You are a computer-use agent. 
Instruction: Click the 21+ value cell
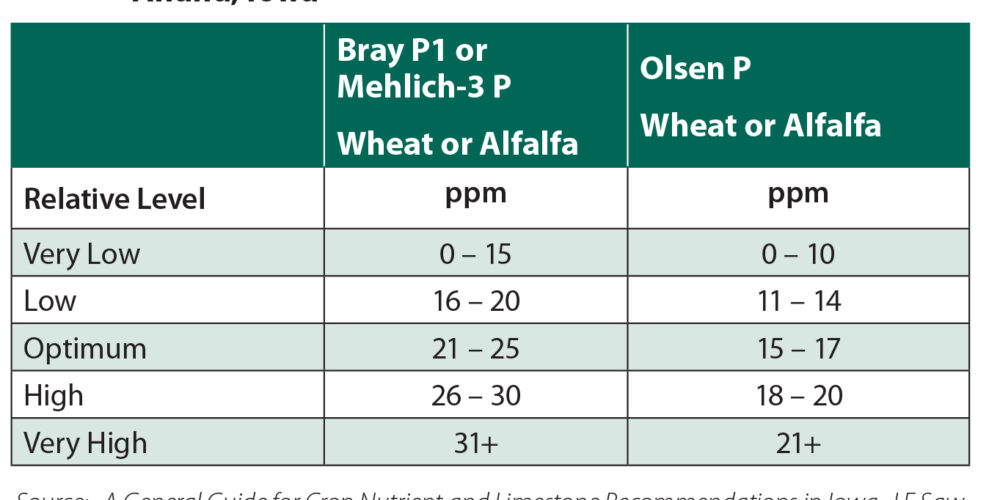pyautogui.click(x=798, y=443)
